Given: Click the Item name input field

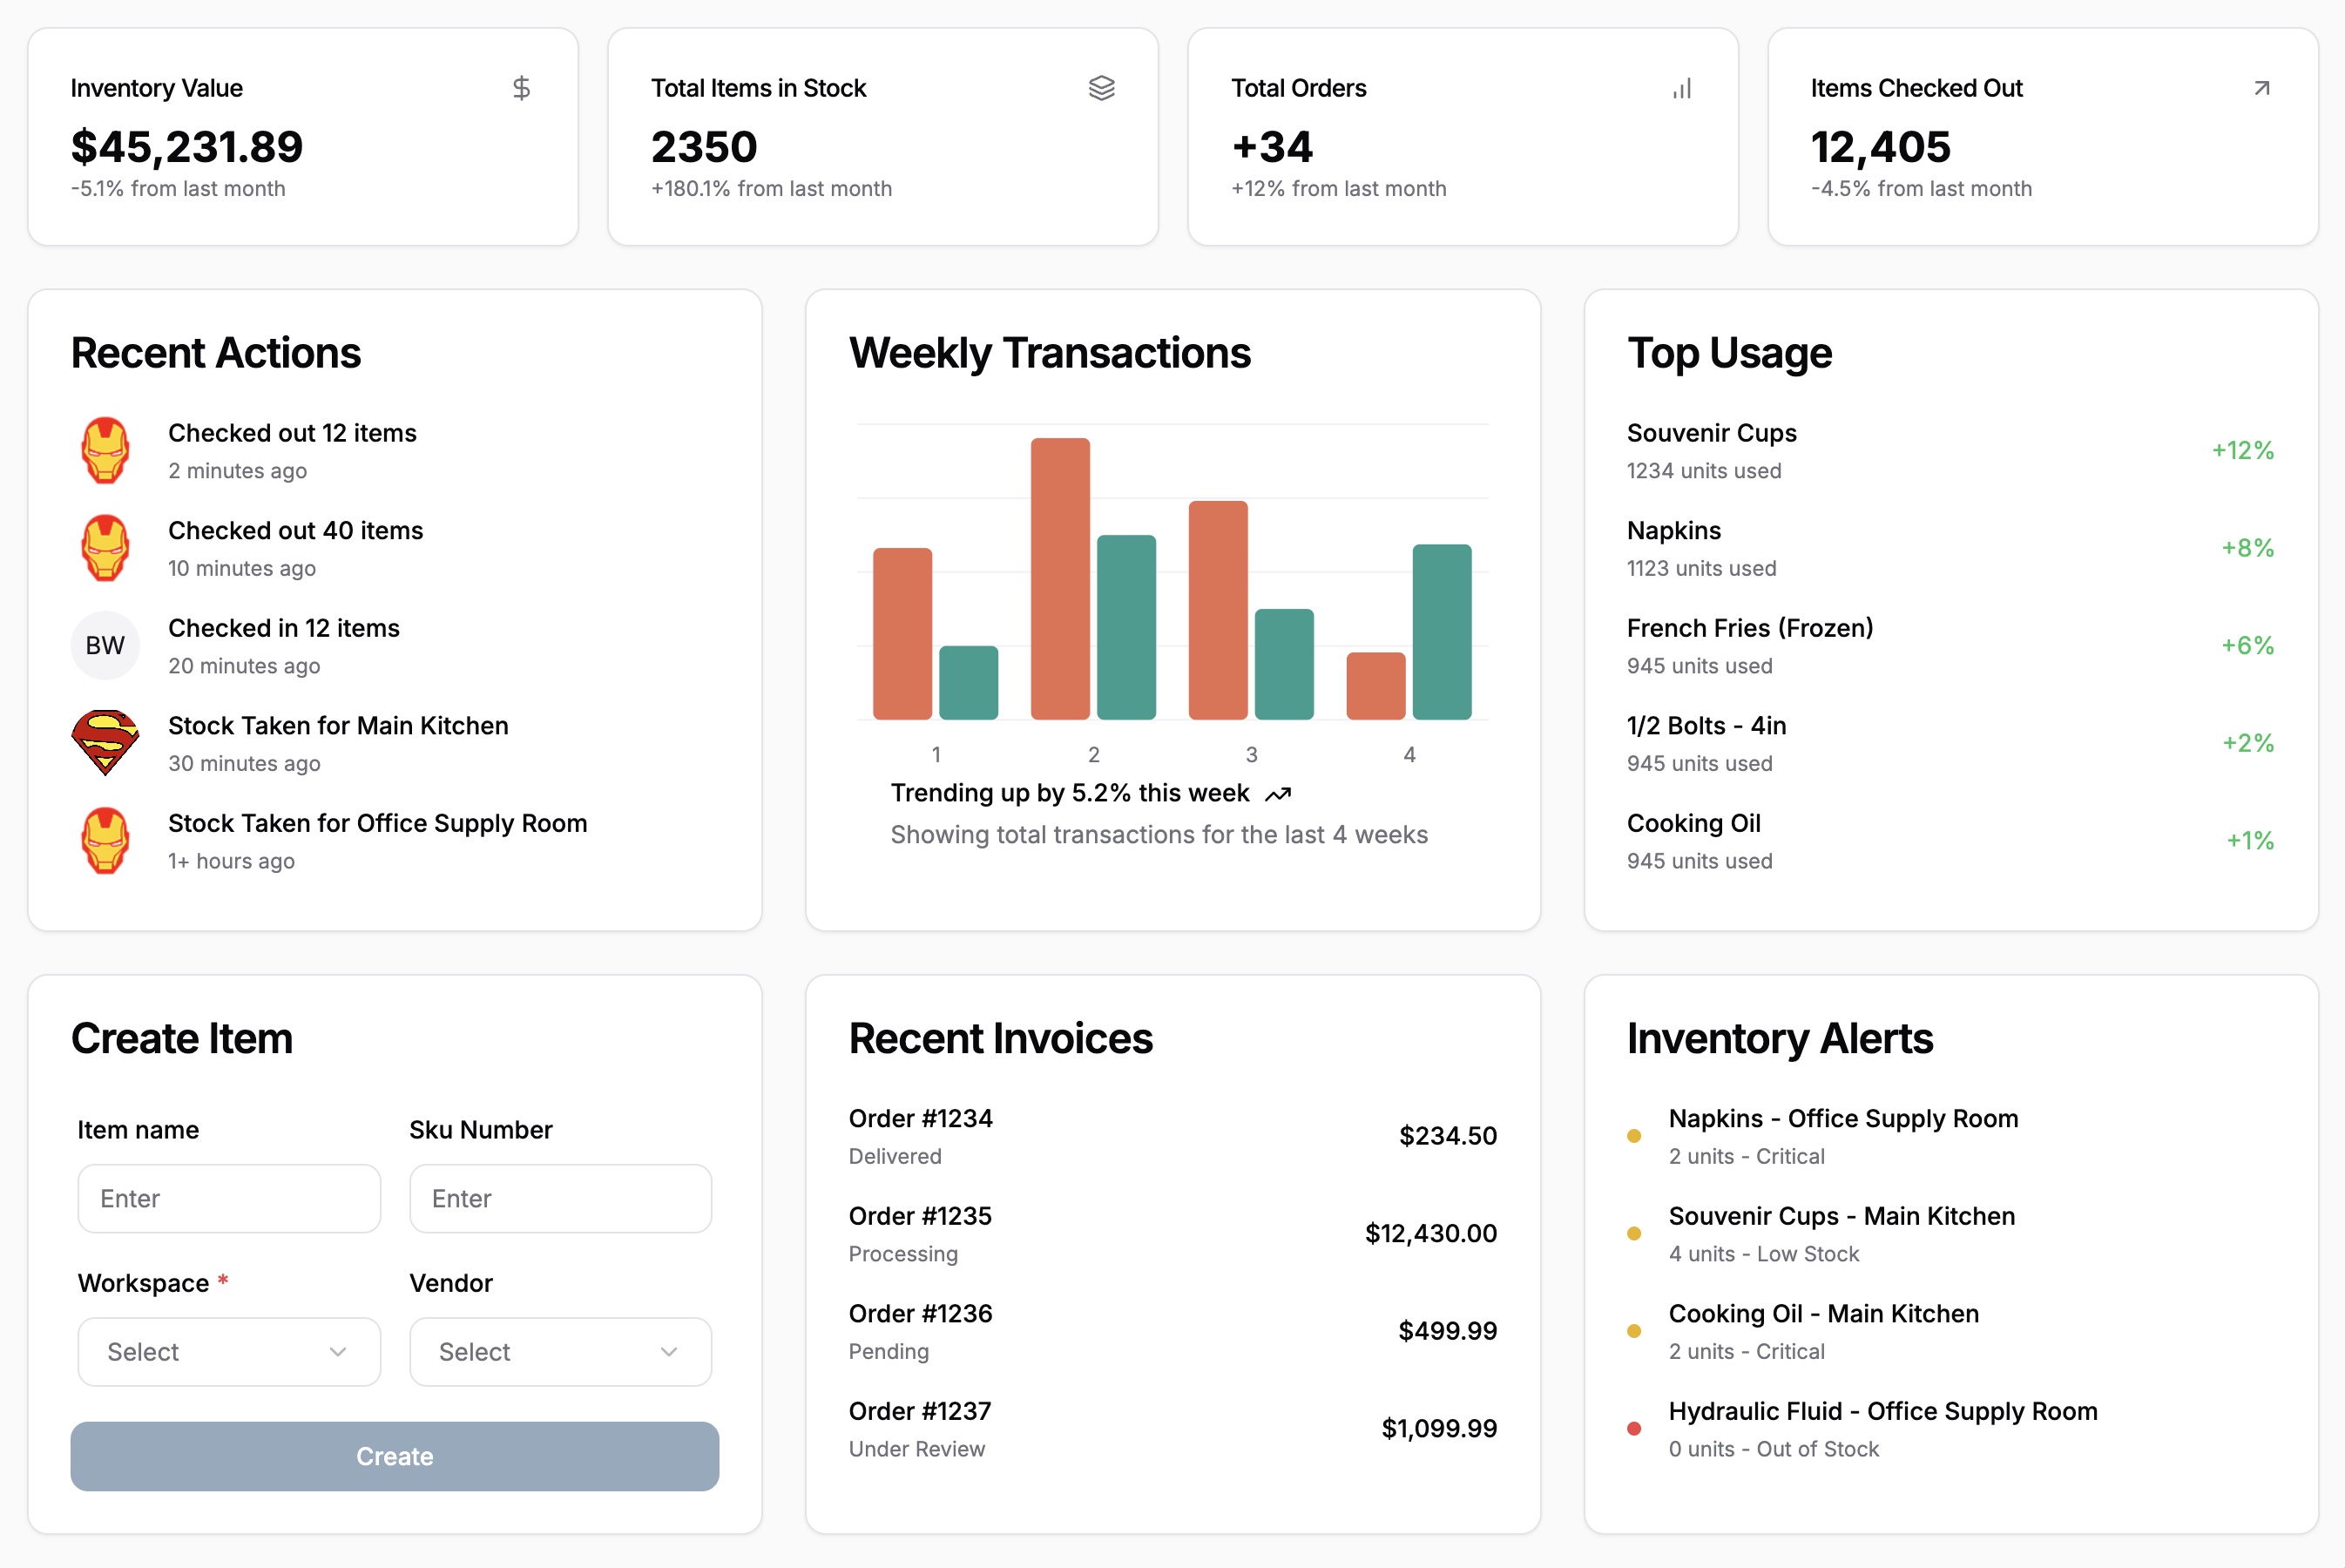Looking at the screenshot, I should pyautogui.click(x=228, y=1198).
